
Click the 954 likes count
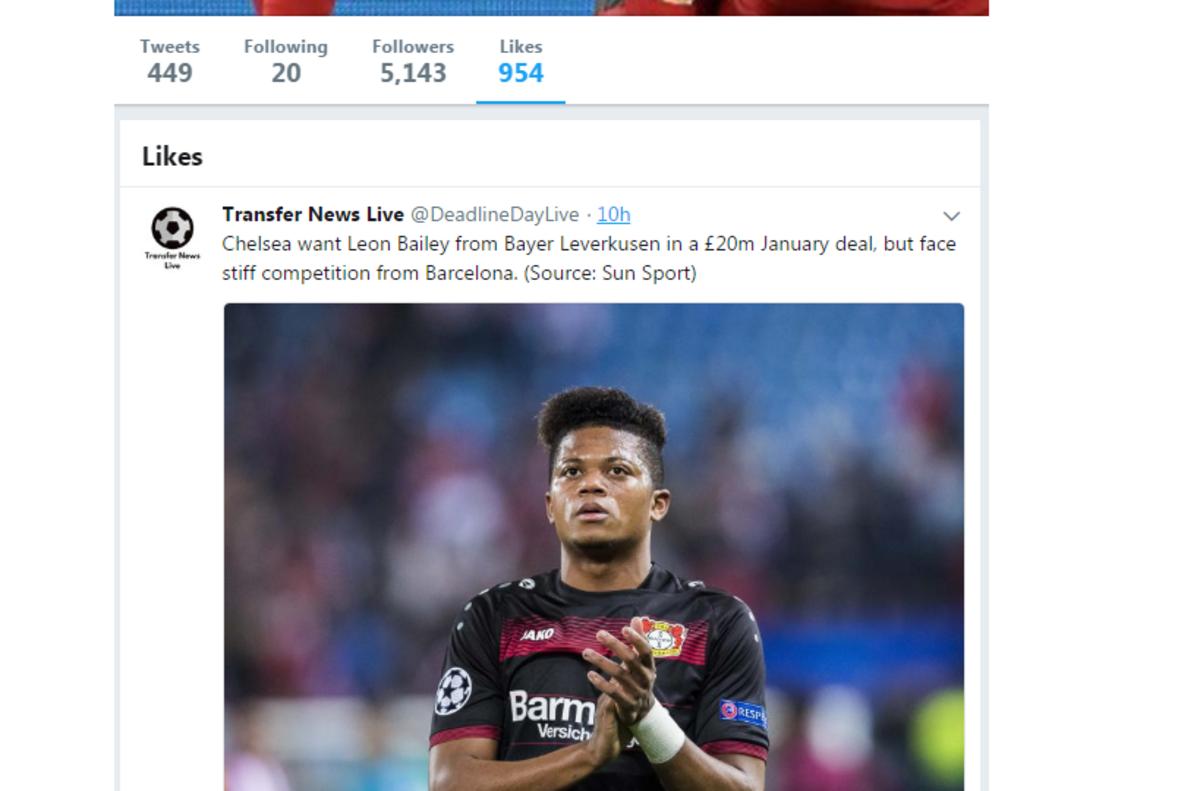click(520, 73)
